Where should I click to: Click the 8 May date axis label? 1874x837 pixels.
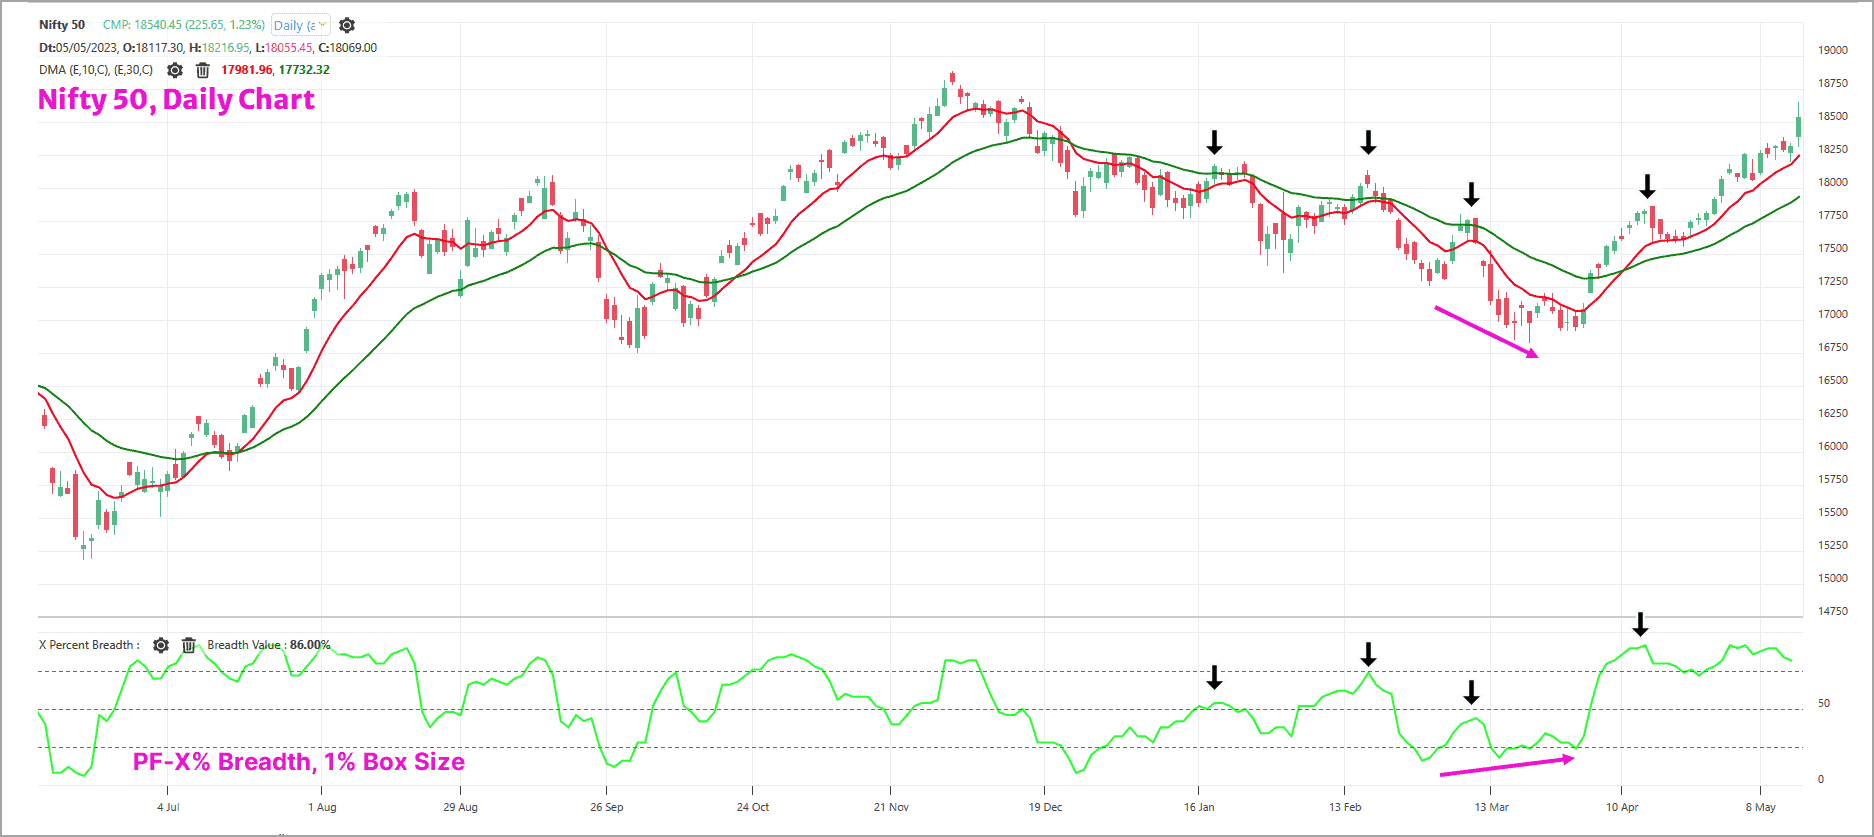click(1761, 807)
